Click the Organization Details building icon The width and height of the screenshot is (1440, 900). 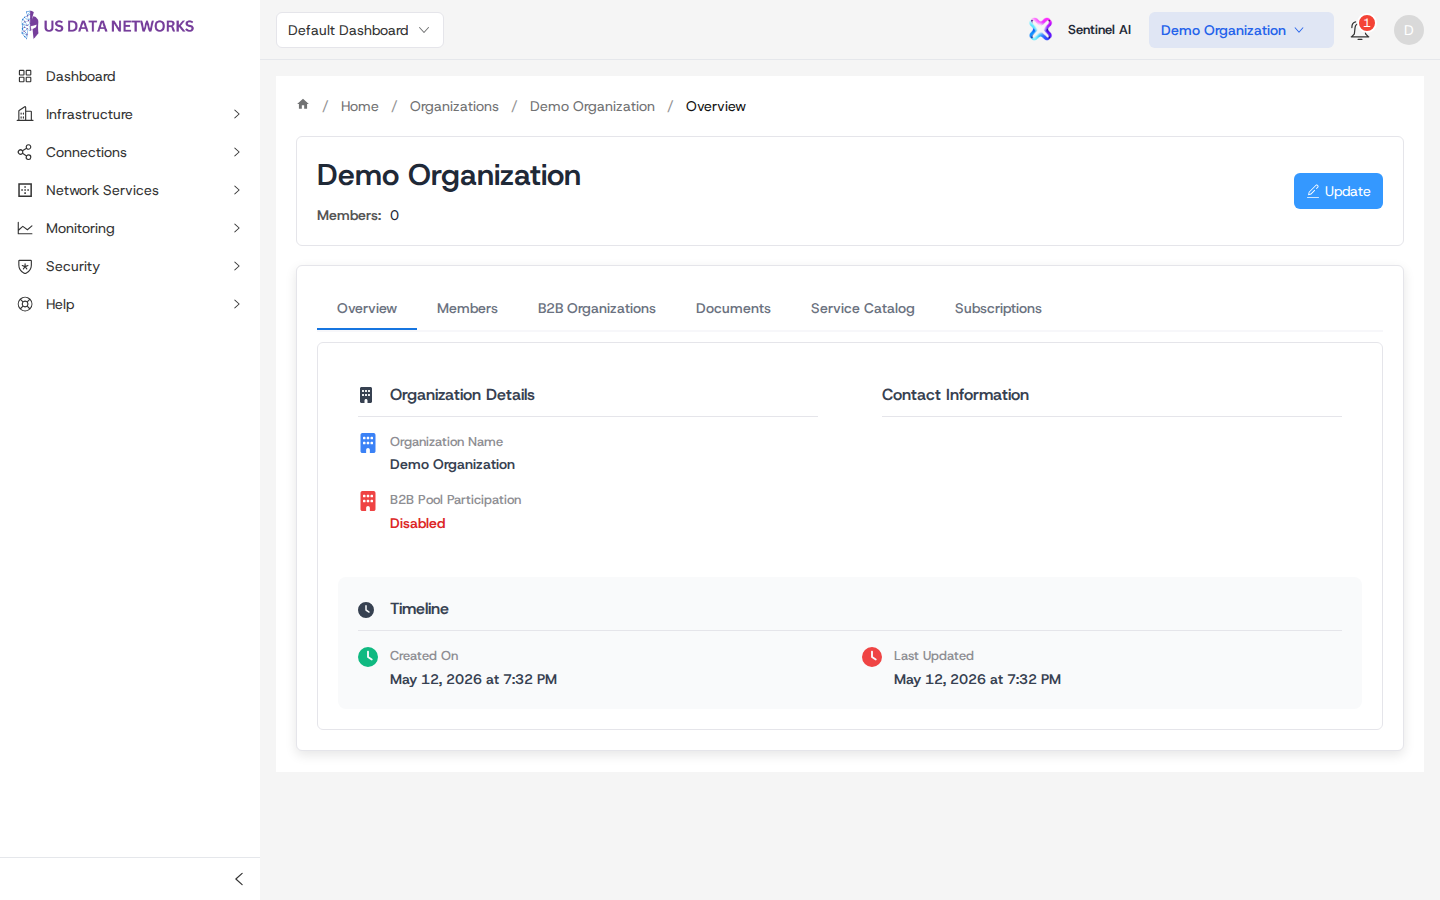(366, 395)
